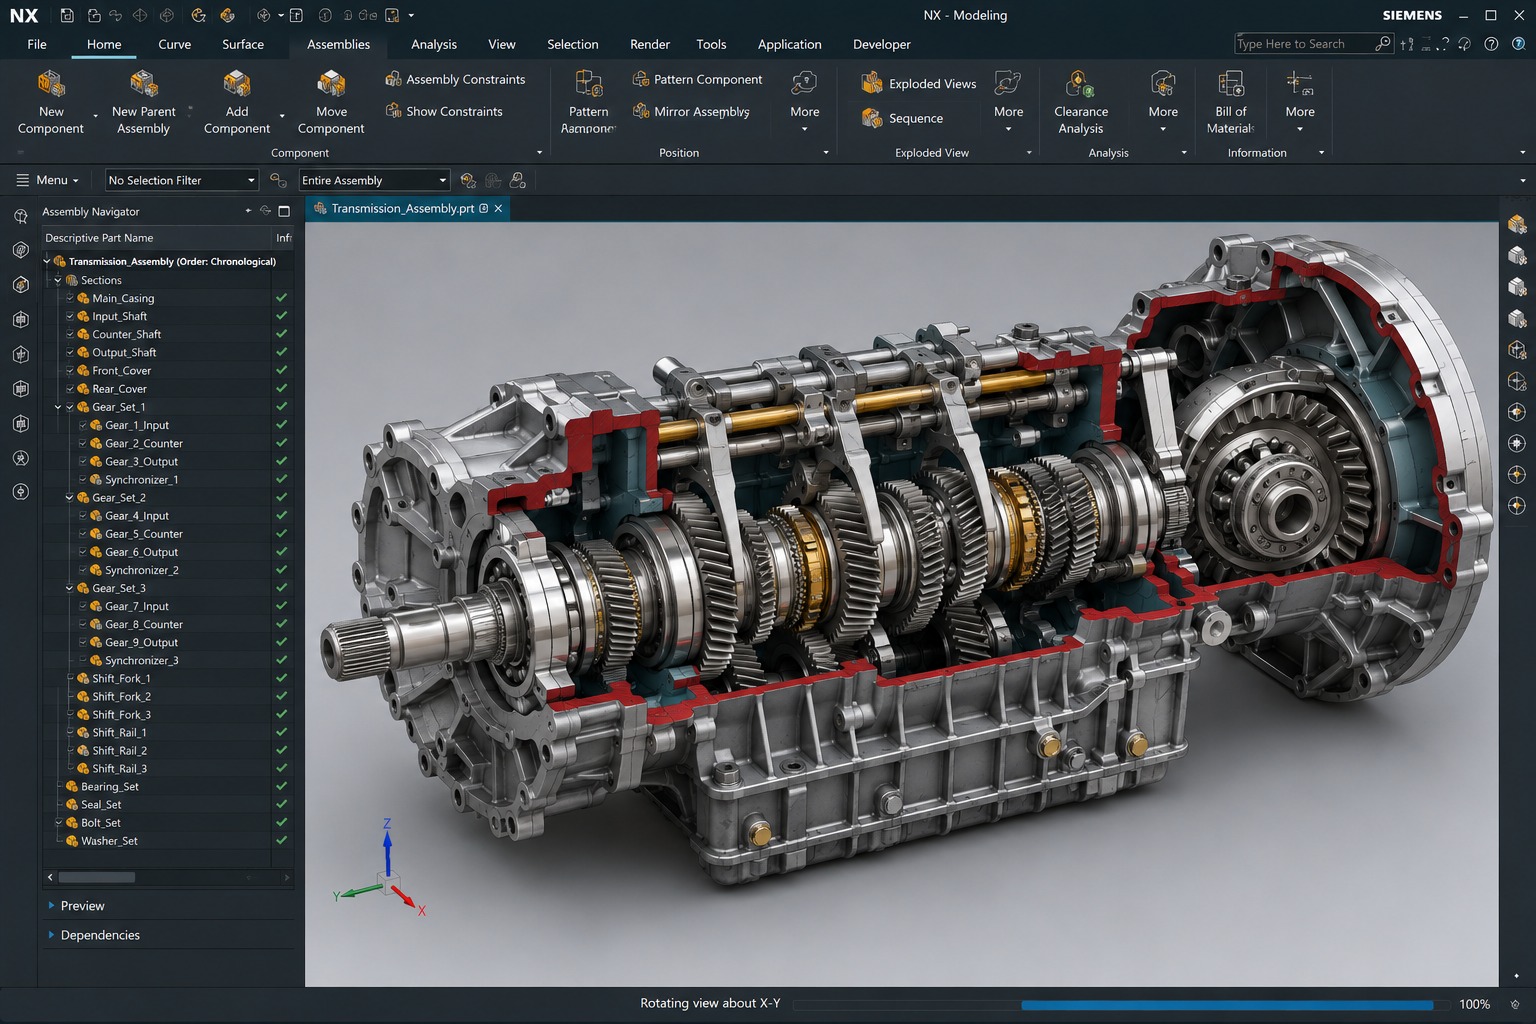Screen dimensions: 1536x1024
Task: Open More in the Analysis group
Action: (x=1163, y=101)
